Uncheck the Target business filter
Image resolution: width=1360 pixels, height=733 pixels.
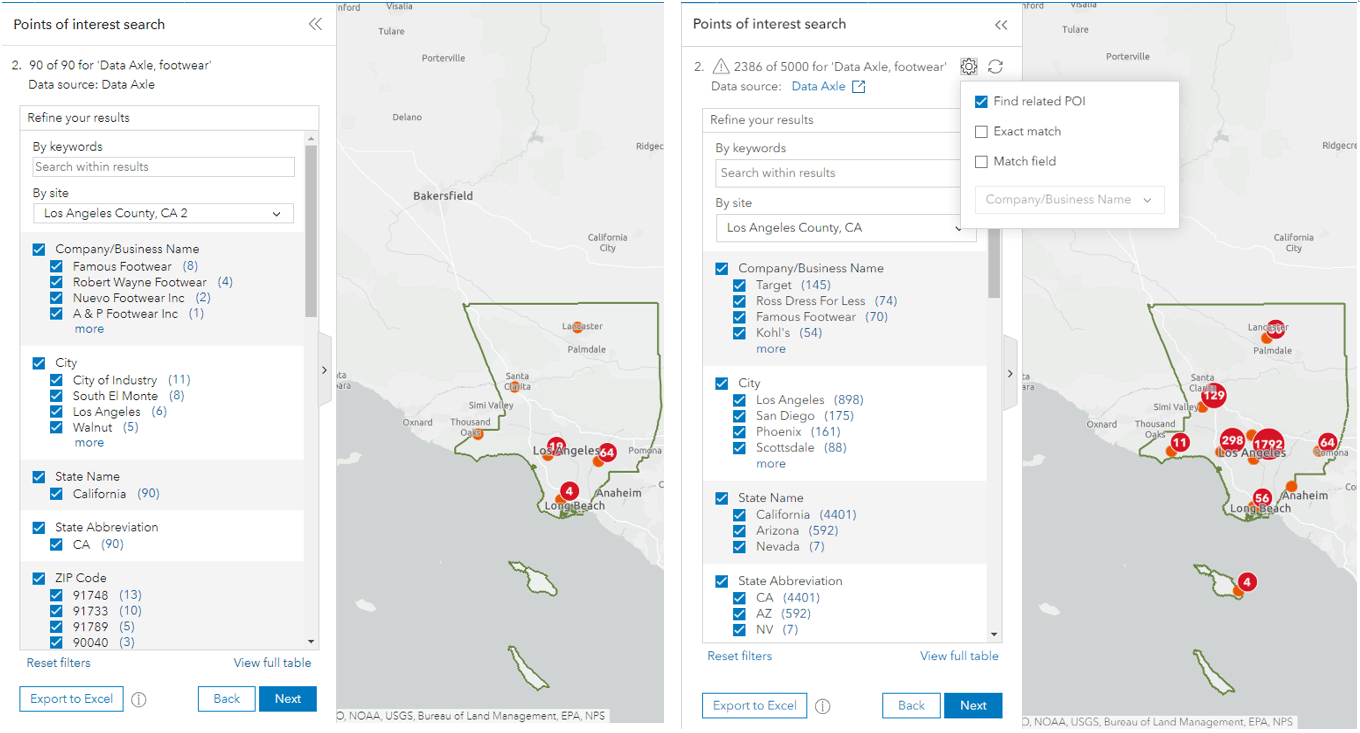click(740, 285)
